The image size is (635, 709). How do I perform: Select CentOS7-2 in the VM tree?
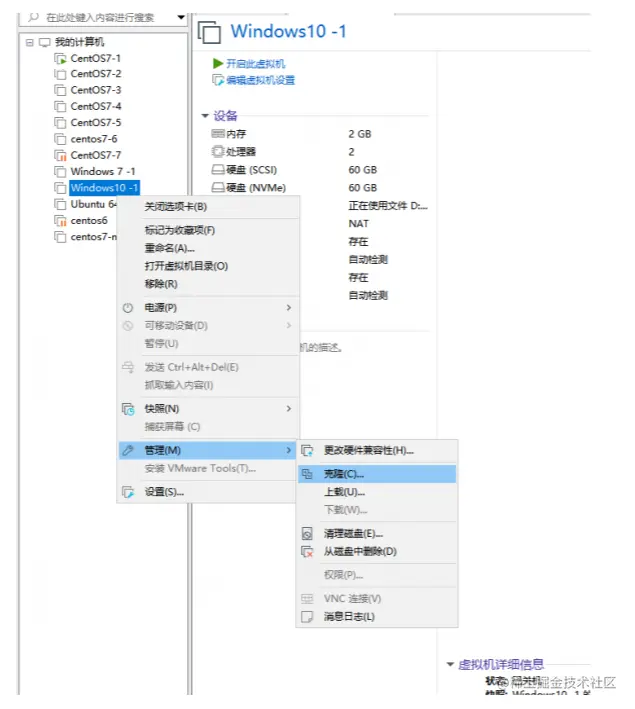pos(96,74)
